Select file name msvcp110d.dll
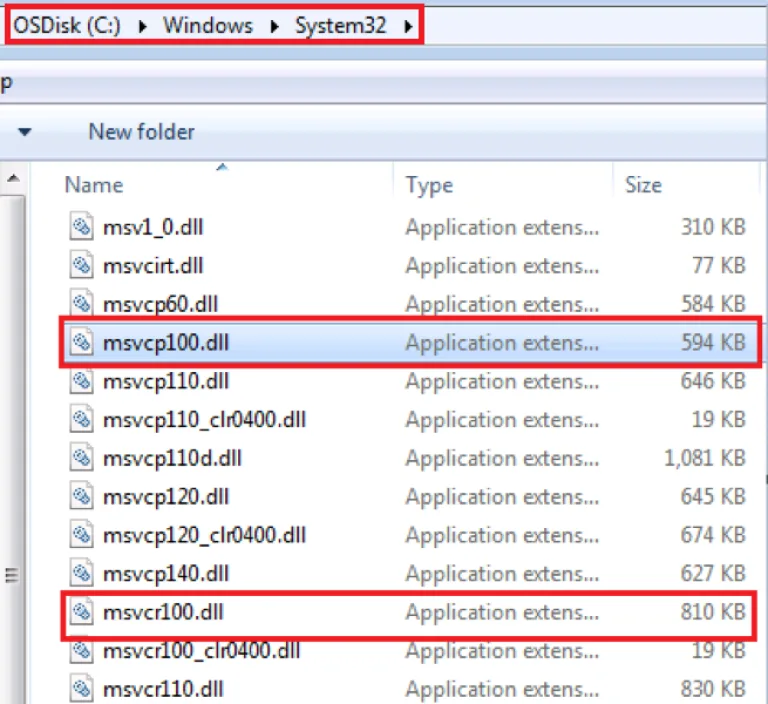768x704 pixels. (172, 459)
